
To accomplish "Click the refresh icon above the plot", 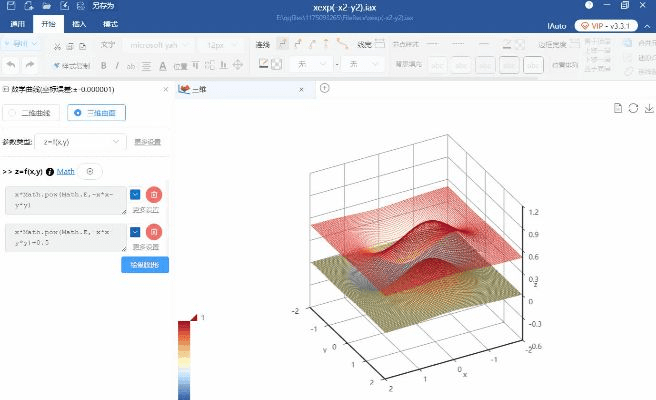I will tap(633, 108).
